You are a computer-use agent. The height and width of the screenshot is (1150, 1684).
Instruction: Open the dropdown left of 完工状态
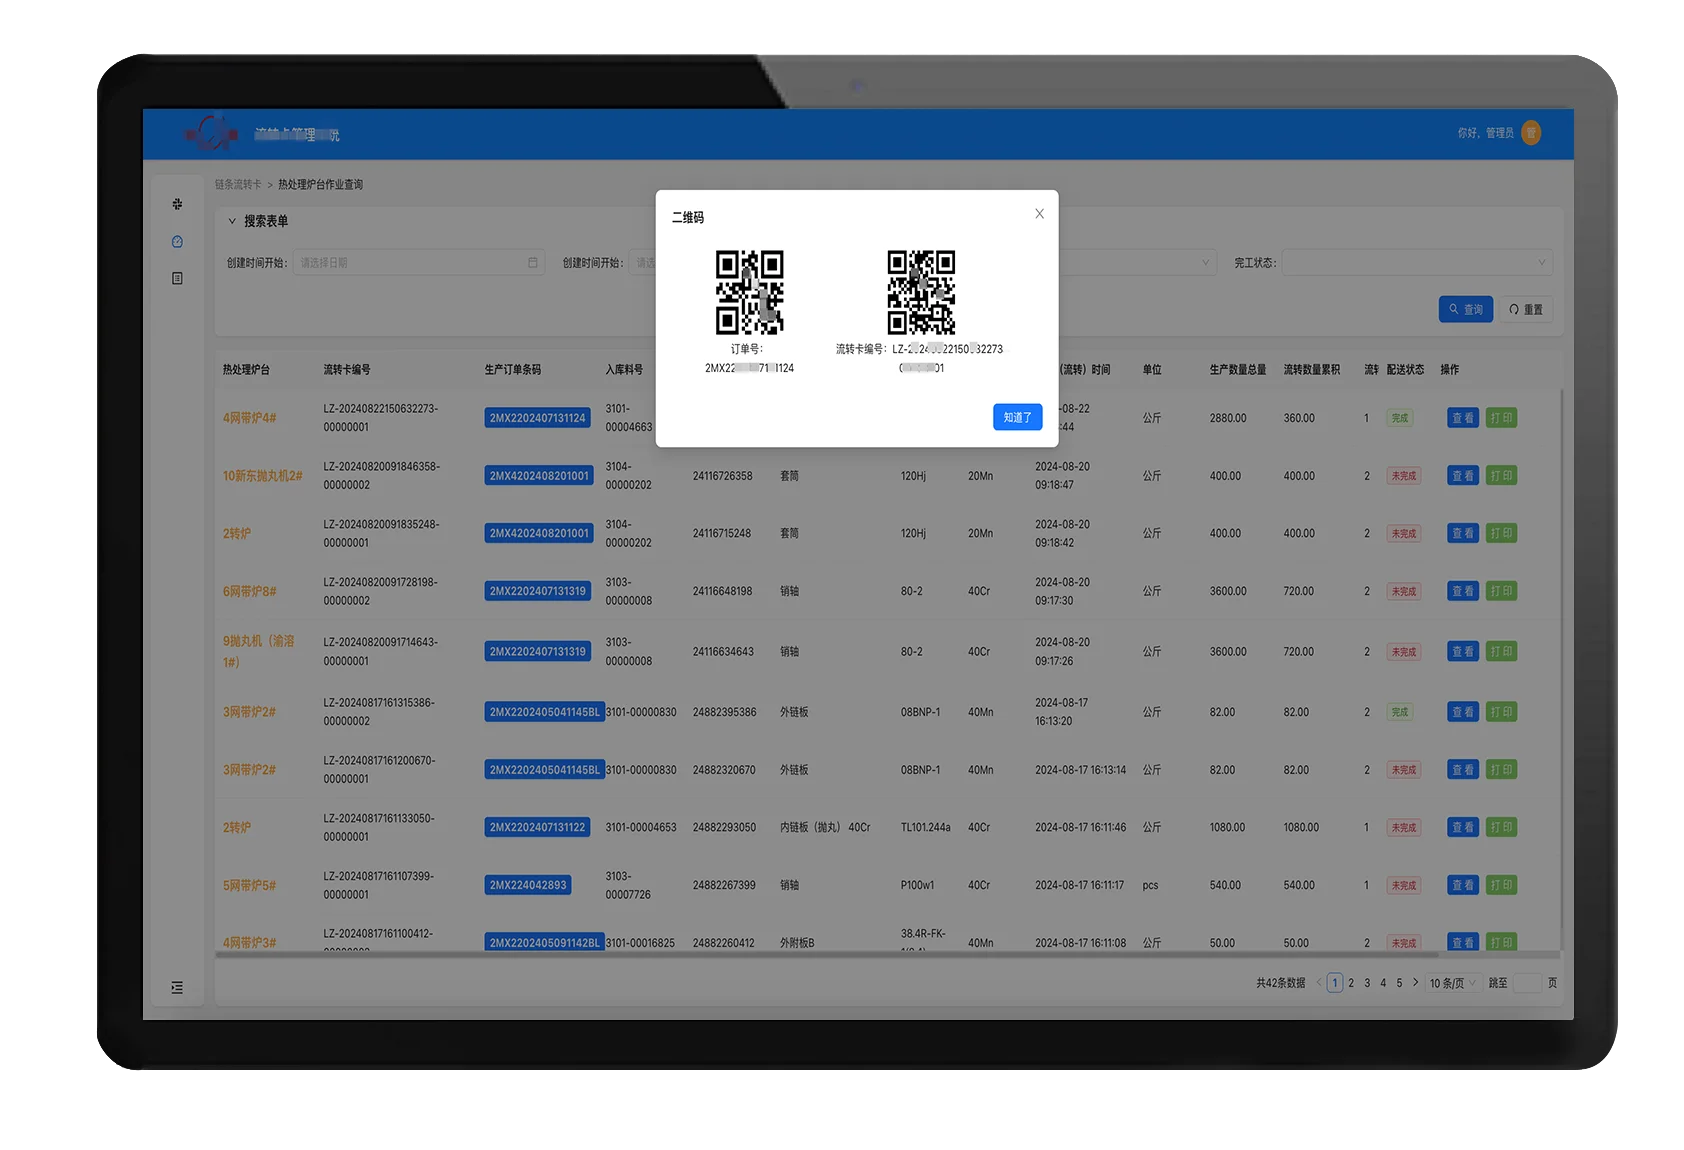tap(1136, 263)
